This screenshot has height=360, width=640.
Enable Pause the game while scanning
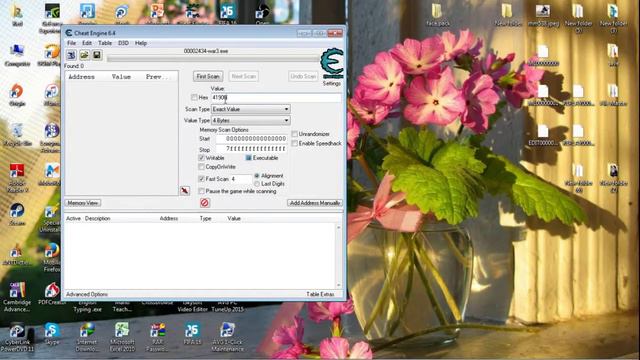click(201, 191)
